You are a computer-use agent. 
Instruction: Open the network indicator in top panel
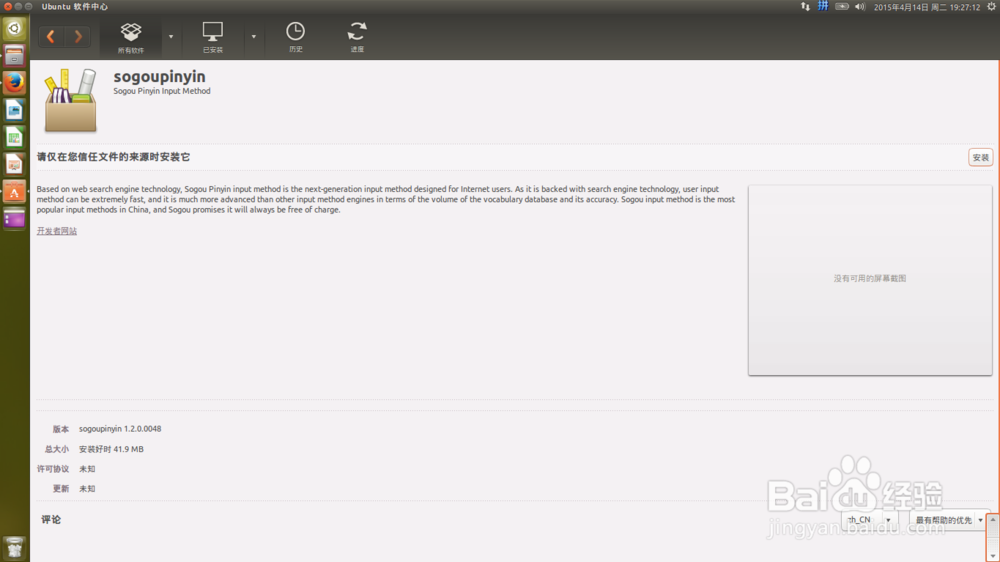pyautogui.click(x=805, y=6)
